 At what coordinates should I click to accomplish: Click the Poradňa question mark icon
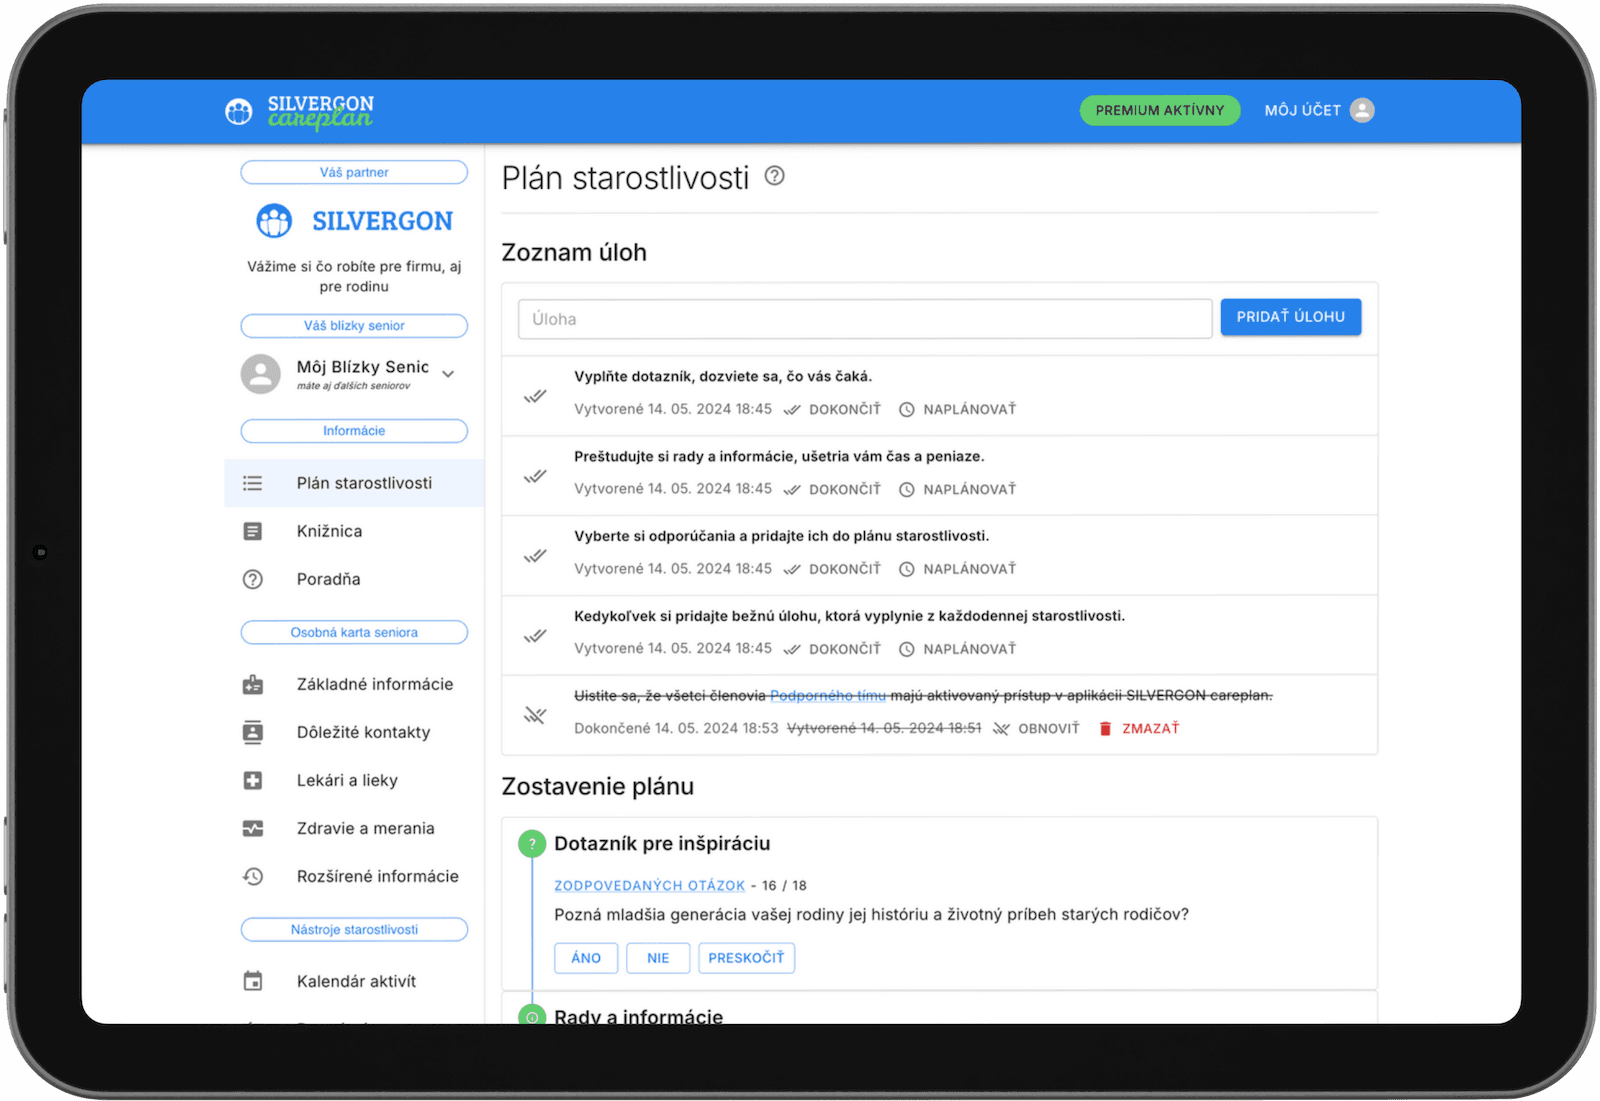pos(253,579)
